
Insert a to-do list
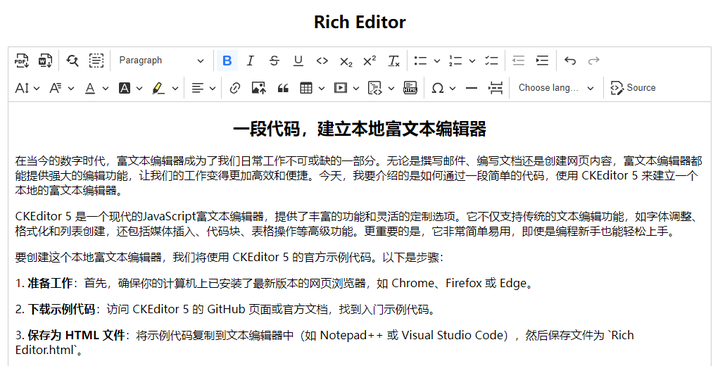[x=491, y=60]
